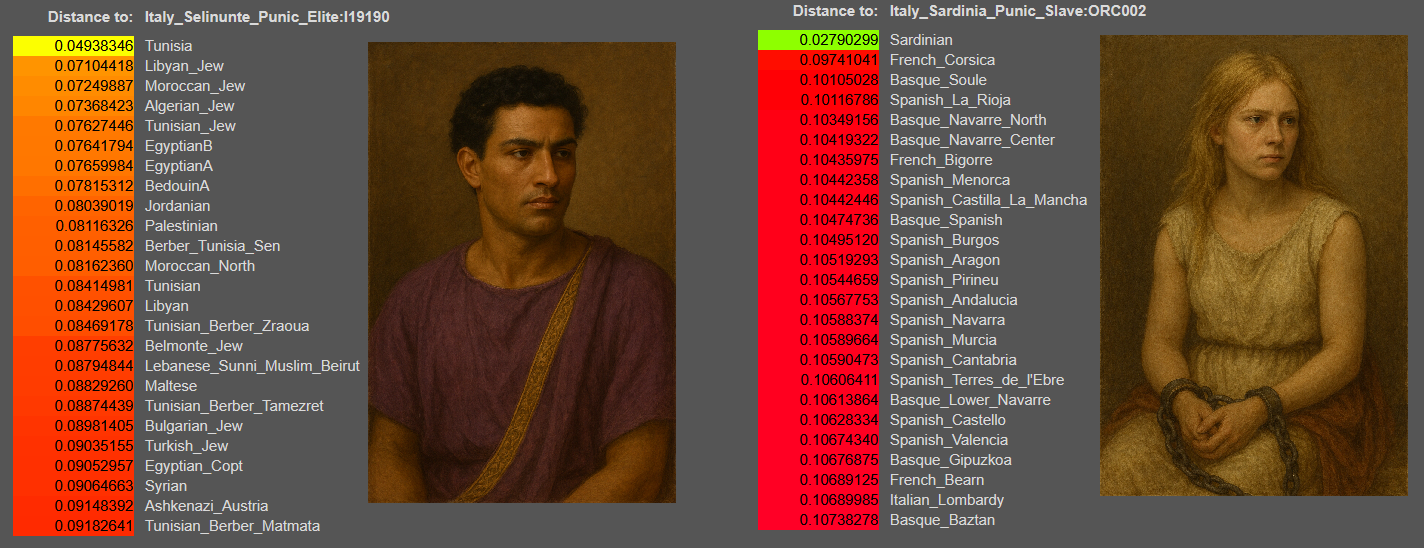Click Lebanese_Sunni_Muslim_Beirut entry
1424x548 pixels.
[252, 366]
